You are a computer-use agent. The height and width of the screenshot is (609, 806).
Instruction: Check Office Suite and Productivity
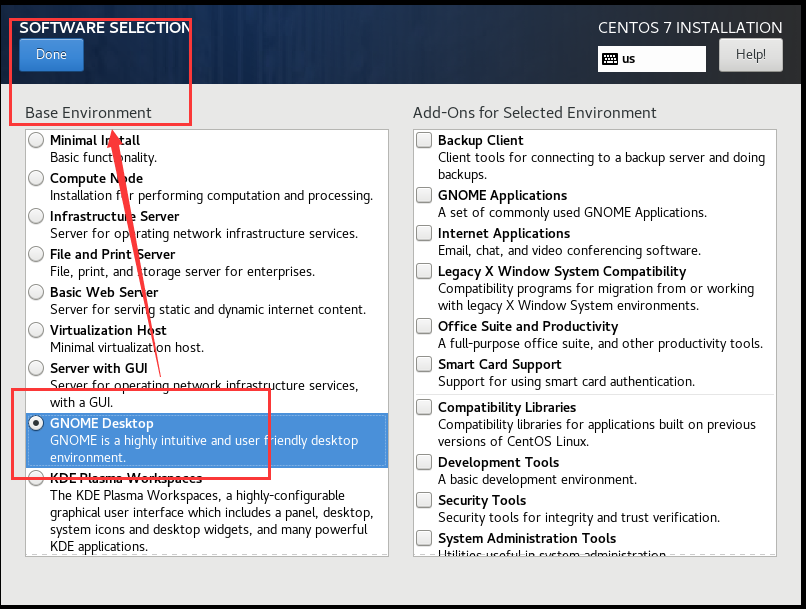pyautogui.click(x=424, y=327)
